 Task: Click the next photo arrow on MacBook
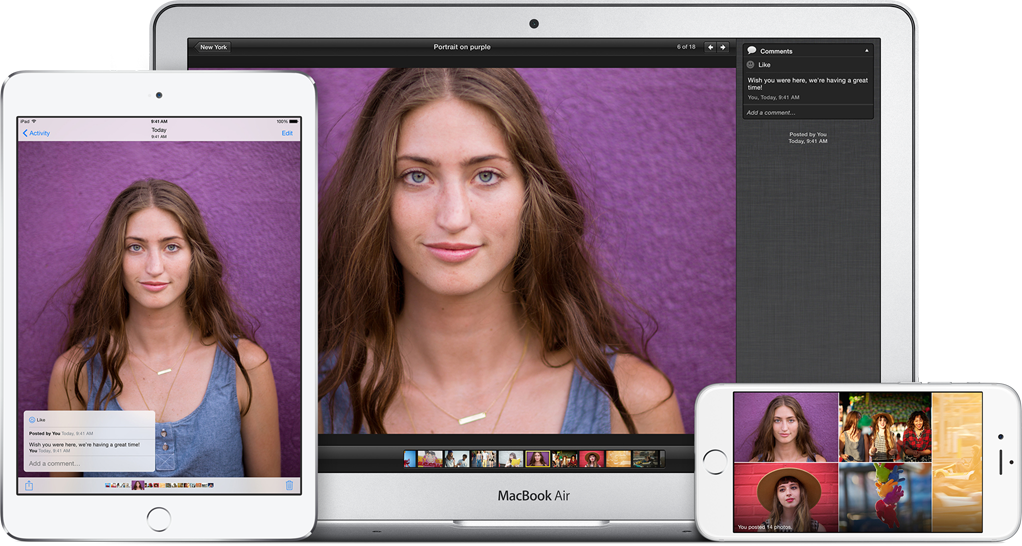[x=724, y=47]
